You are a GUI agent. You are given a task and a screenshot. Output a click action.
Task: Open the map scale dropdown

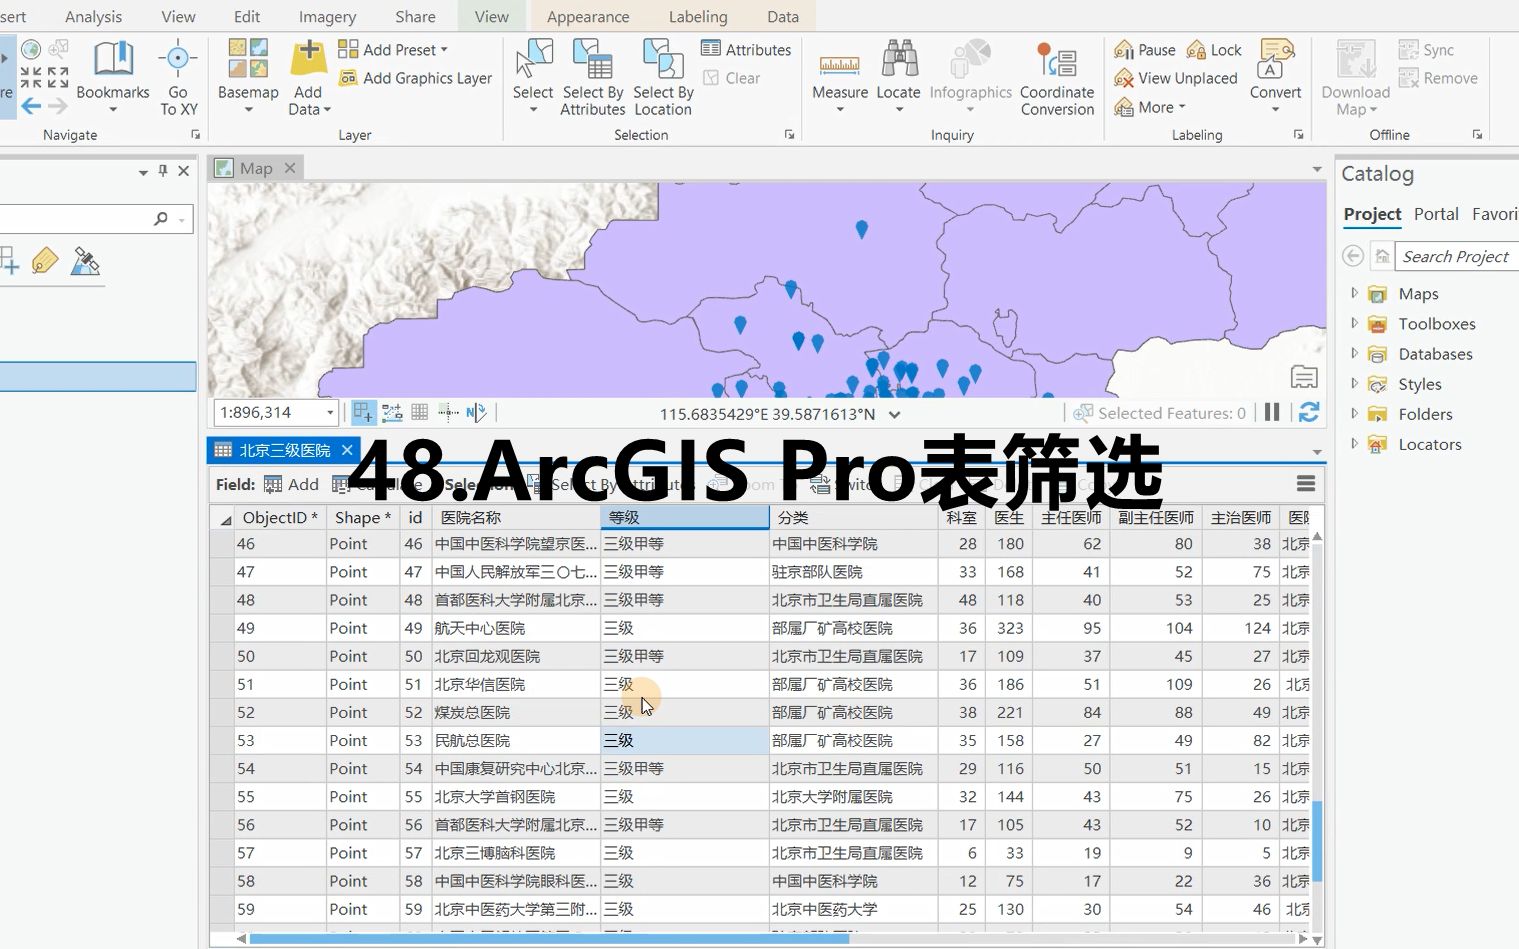click(x=330, y=412)
